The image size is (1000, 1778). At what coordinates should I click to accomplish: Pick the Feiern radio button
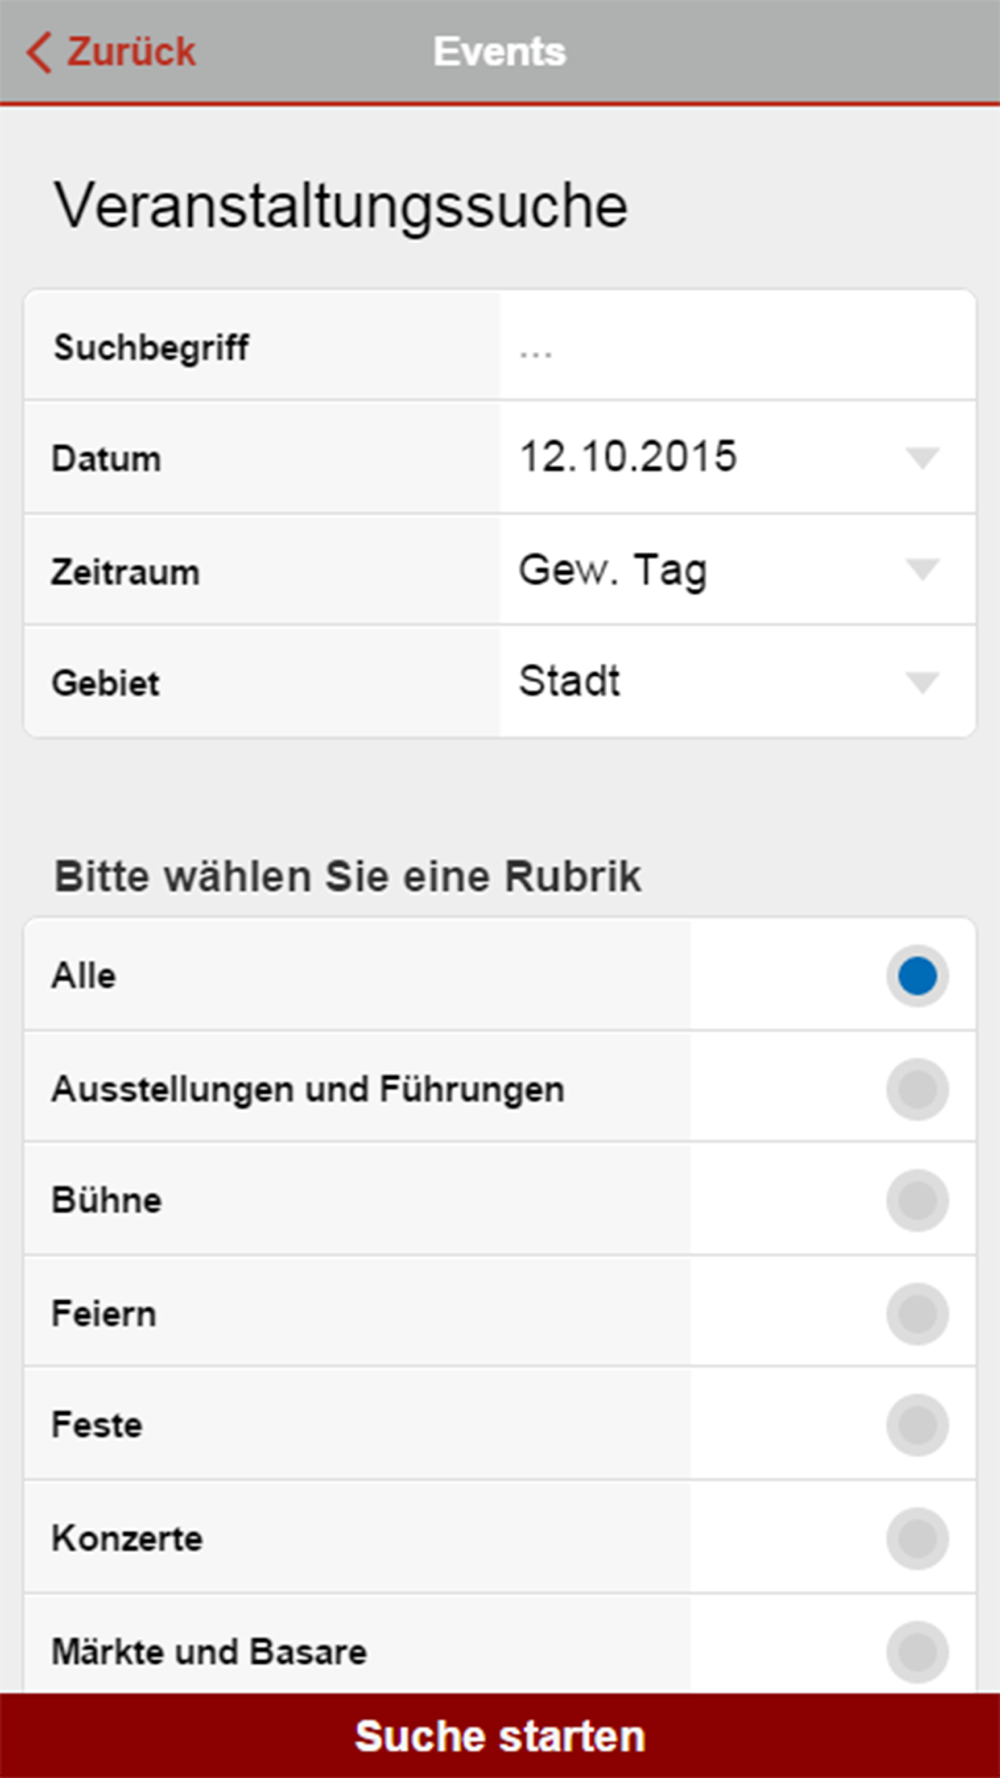coord(917,1313)
